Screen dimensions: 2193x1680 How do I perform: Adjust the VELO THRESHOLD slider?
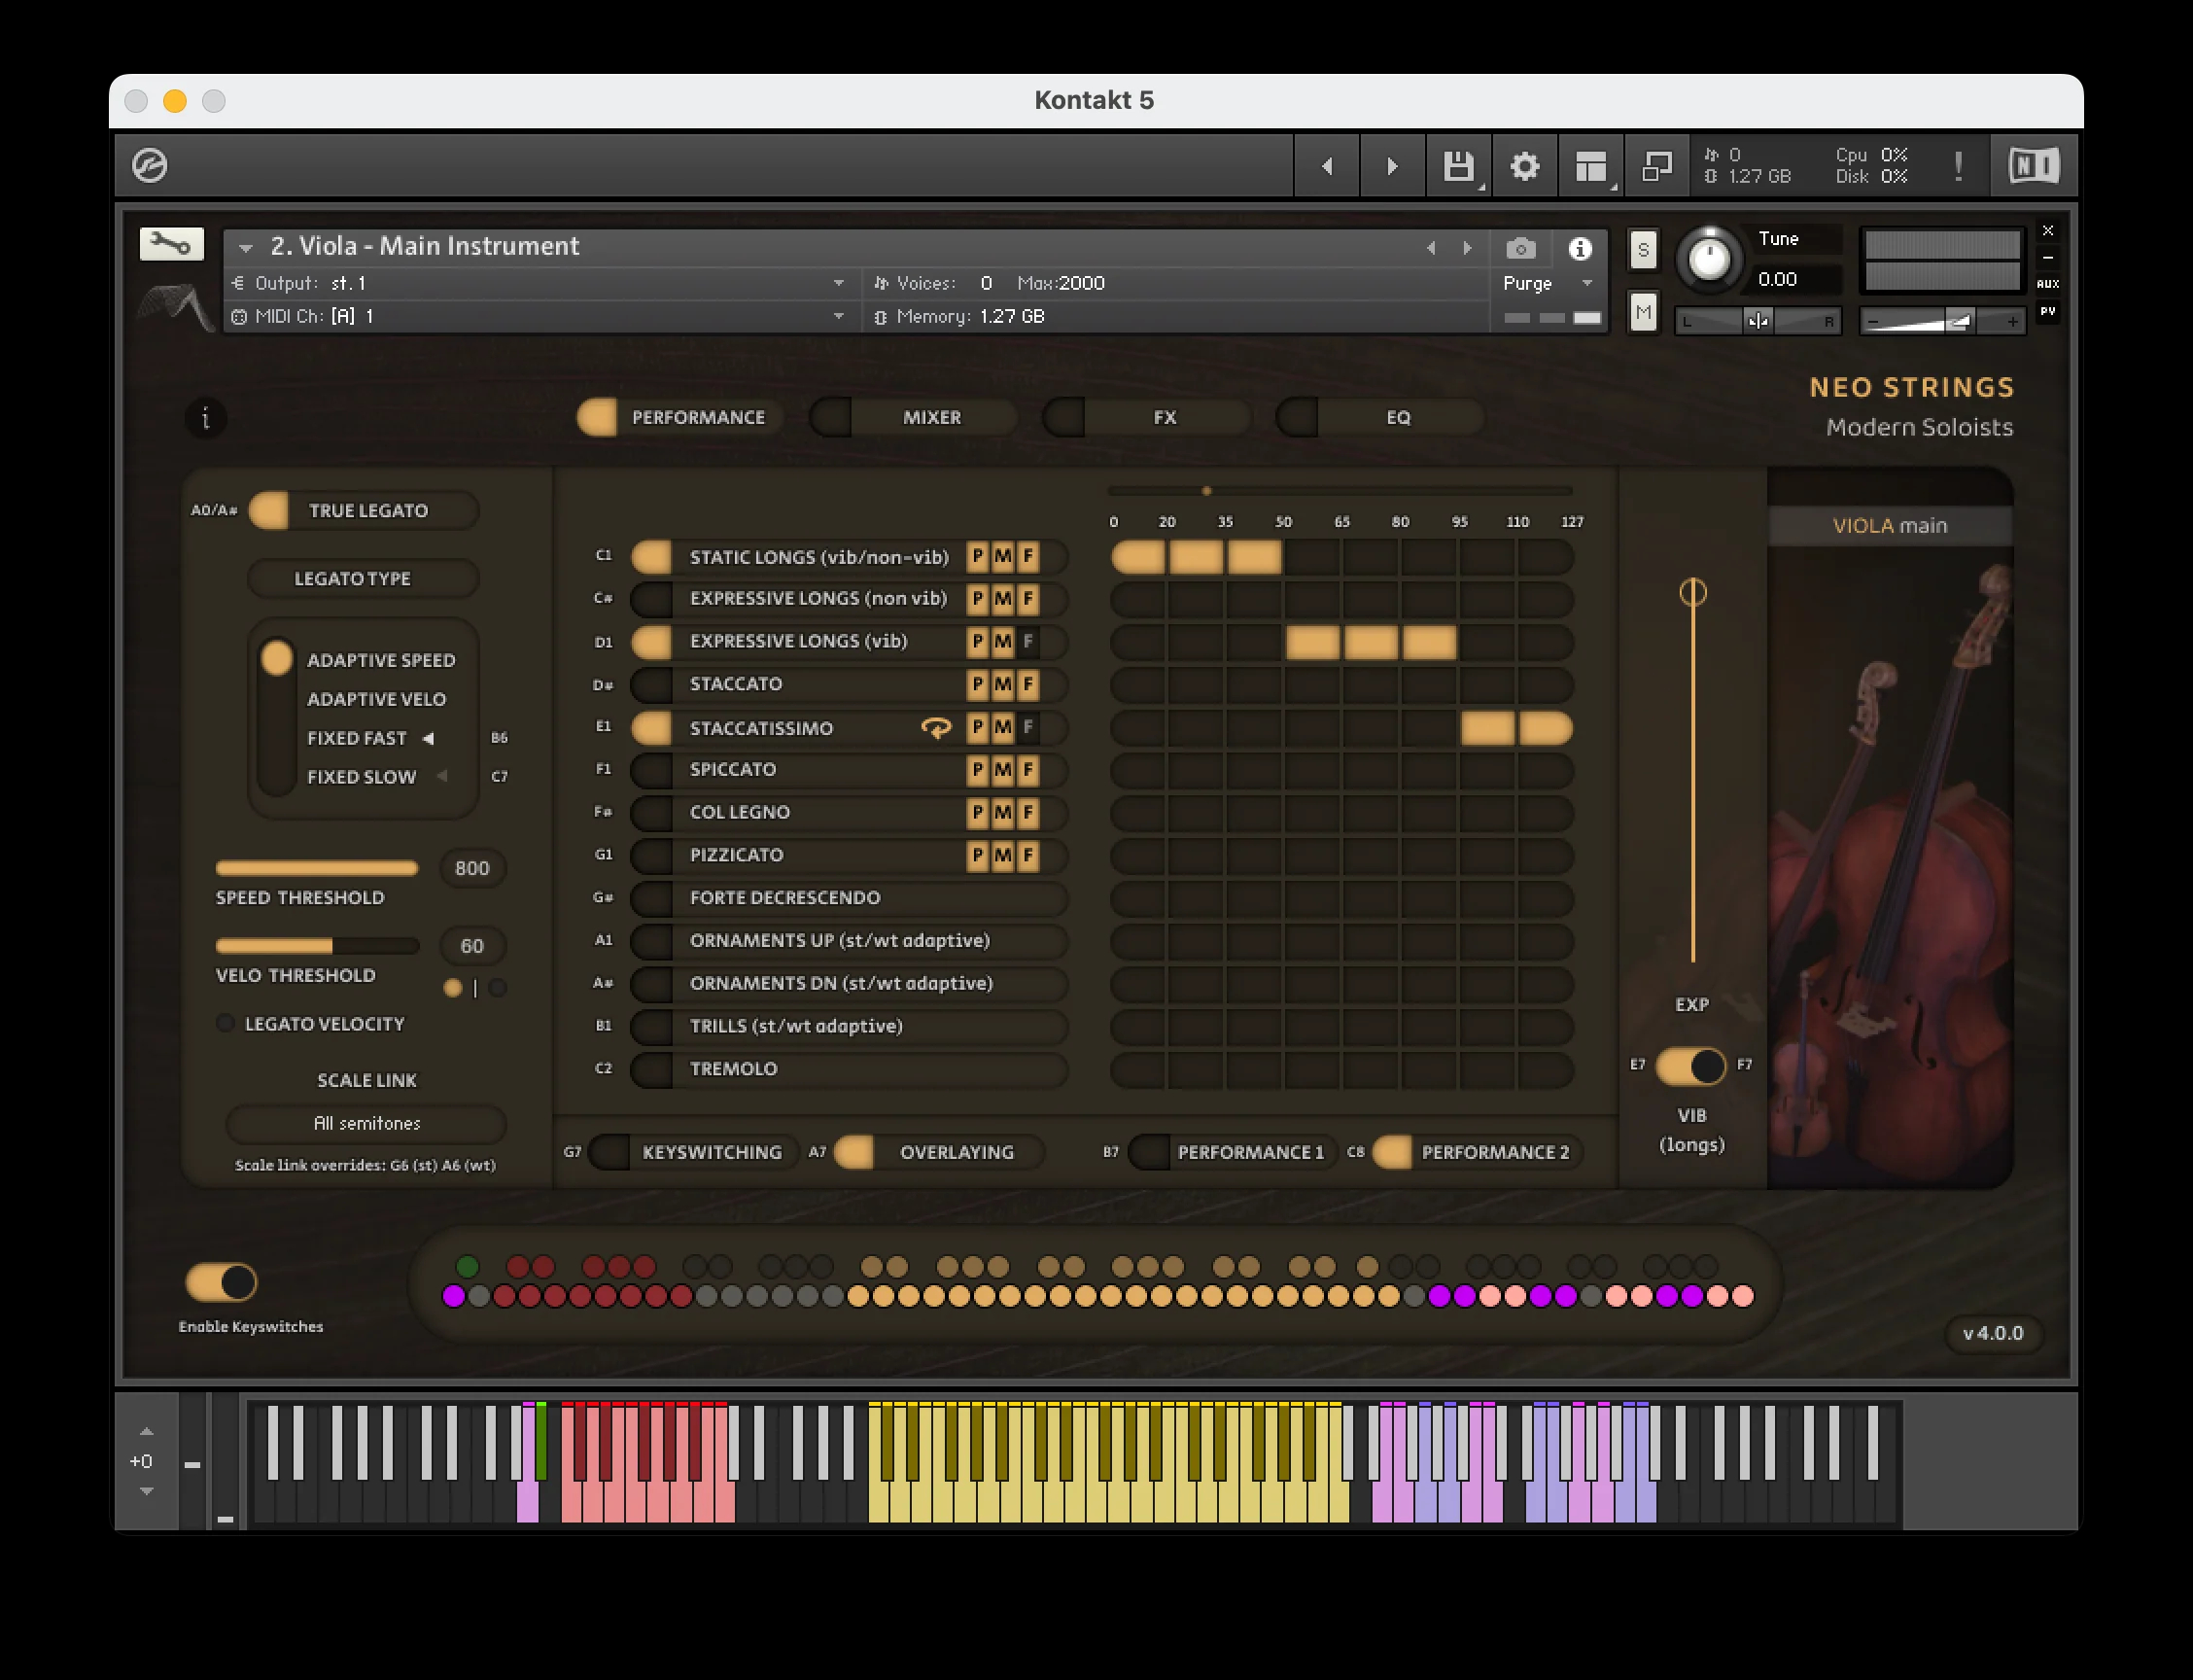(317, 946)
